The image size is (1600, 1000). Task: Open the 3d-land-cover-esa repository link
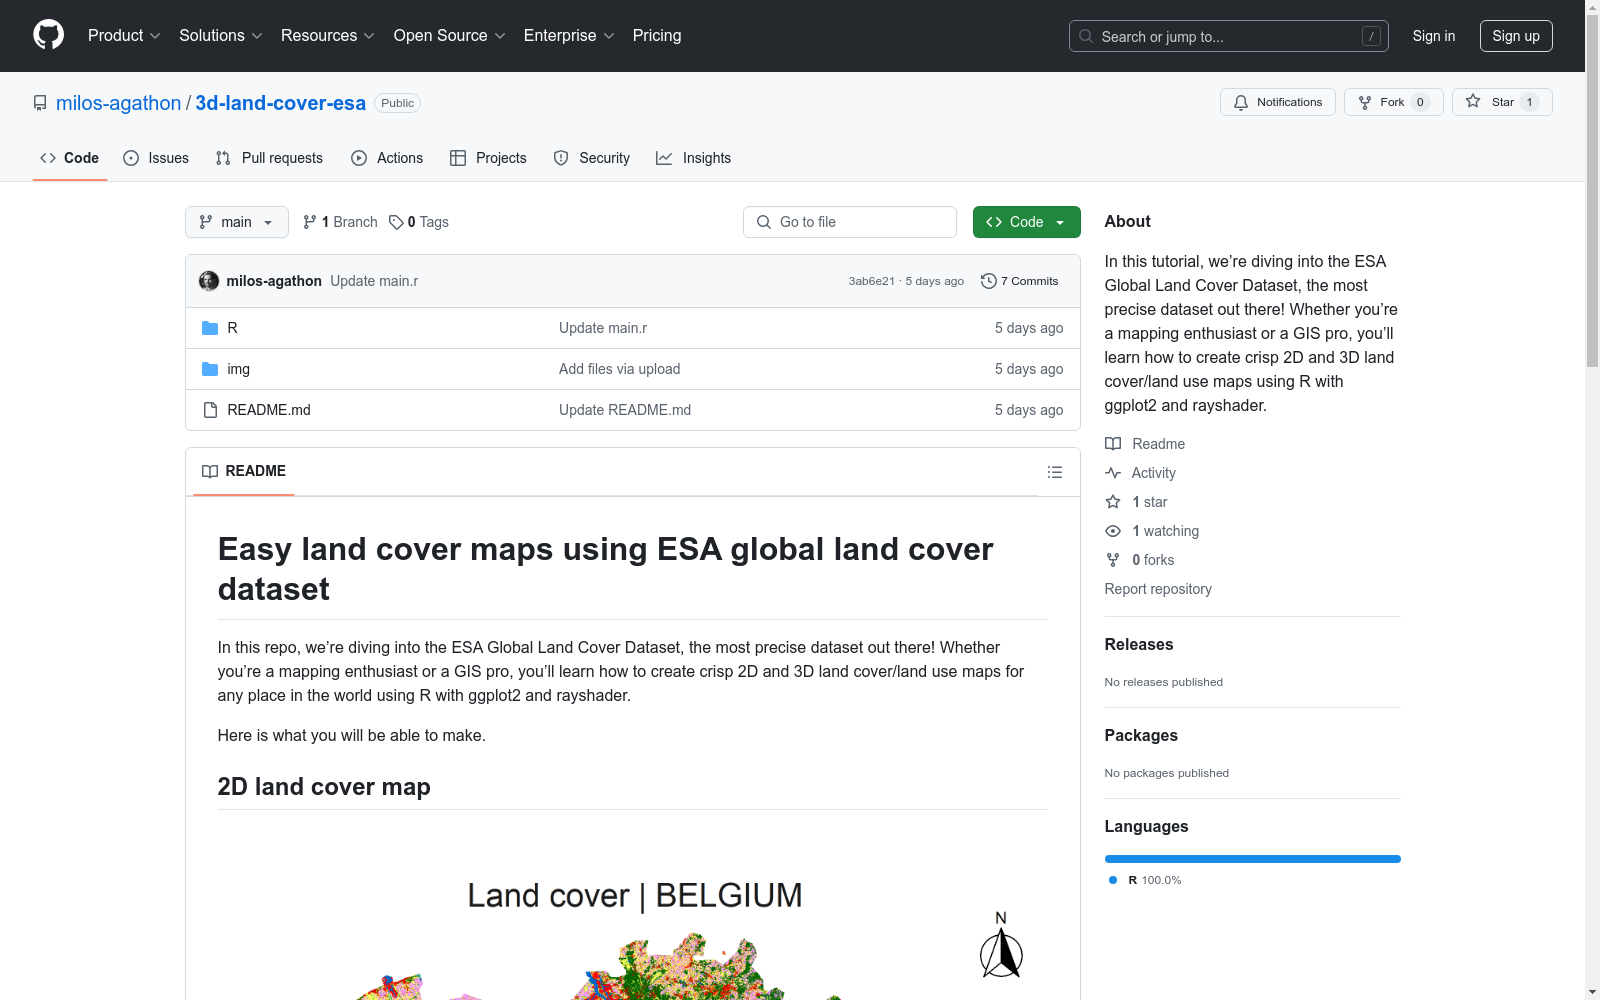[x=281, y=103]
